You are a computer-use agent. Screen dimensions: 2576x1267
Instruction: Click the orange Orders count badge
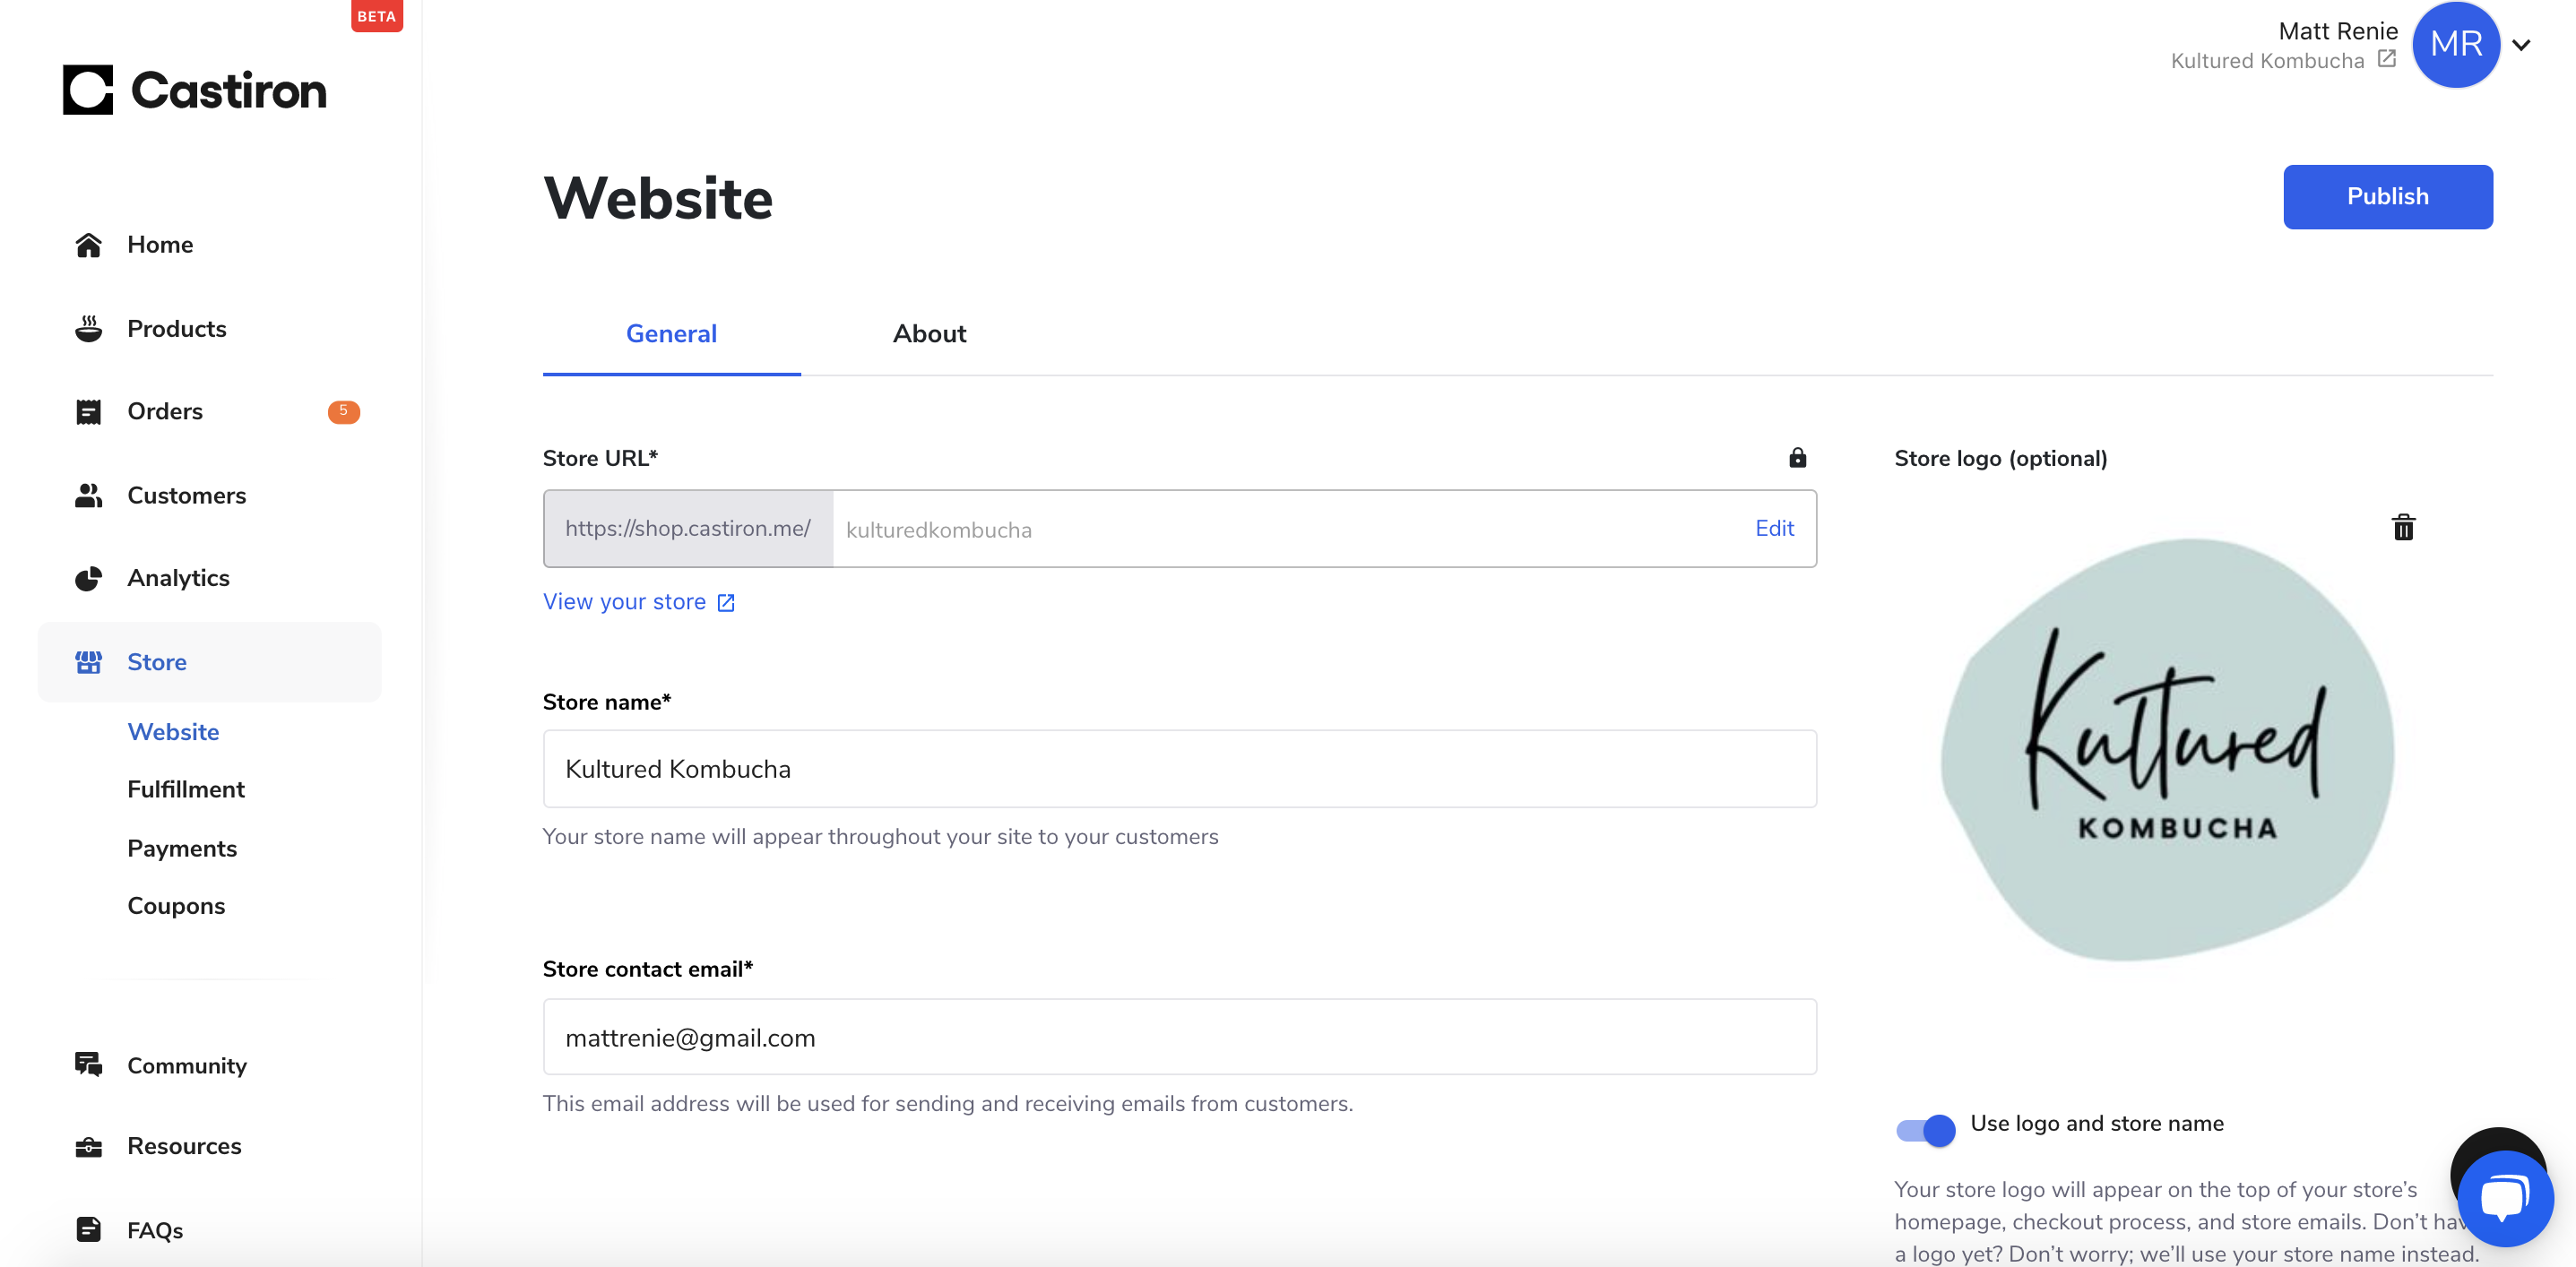pyautogui.click(x=343, y=411)
